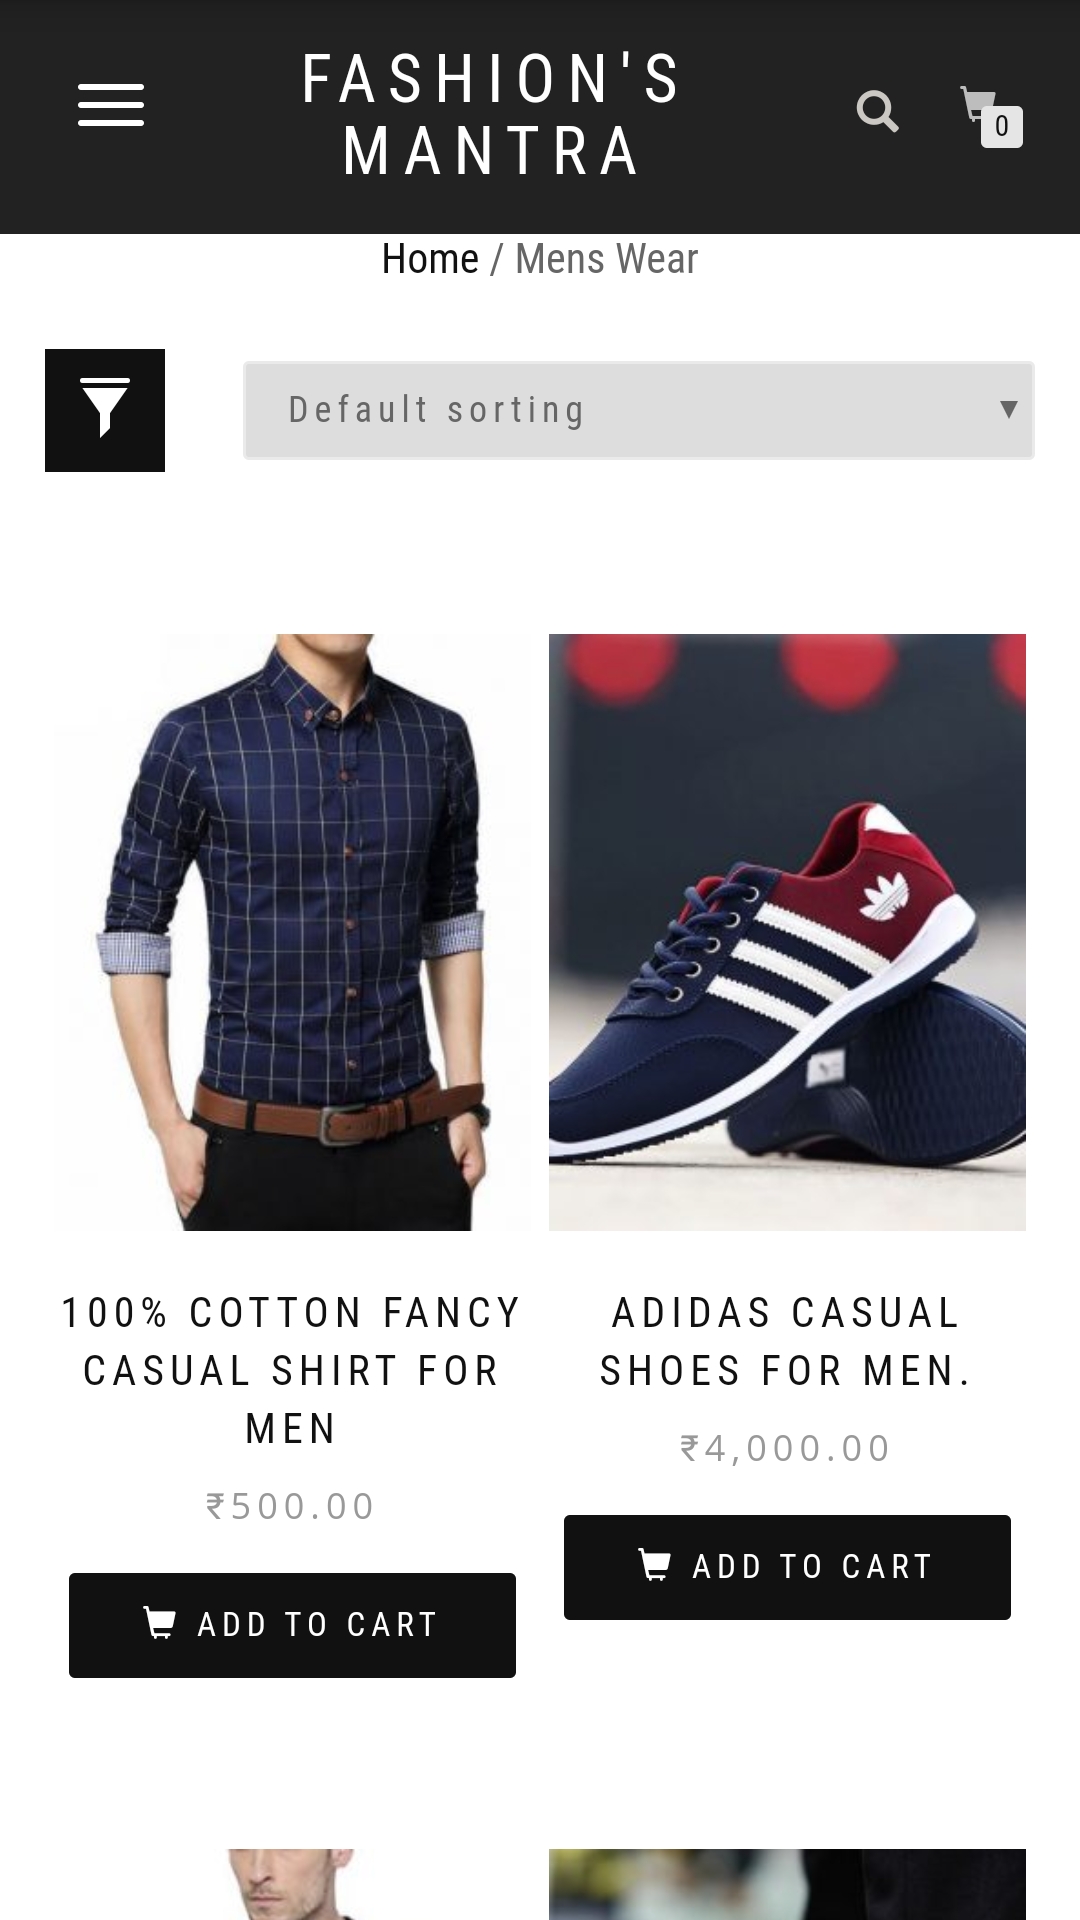
Task: Click cart icon in shoes' Add to Cart
Action: [x=655, y=1564]
